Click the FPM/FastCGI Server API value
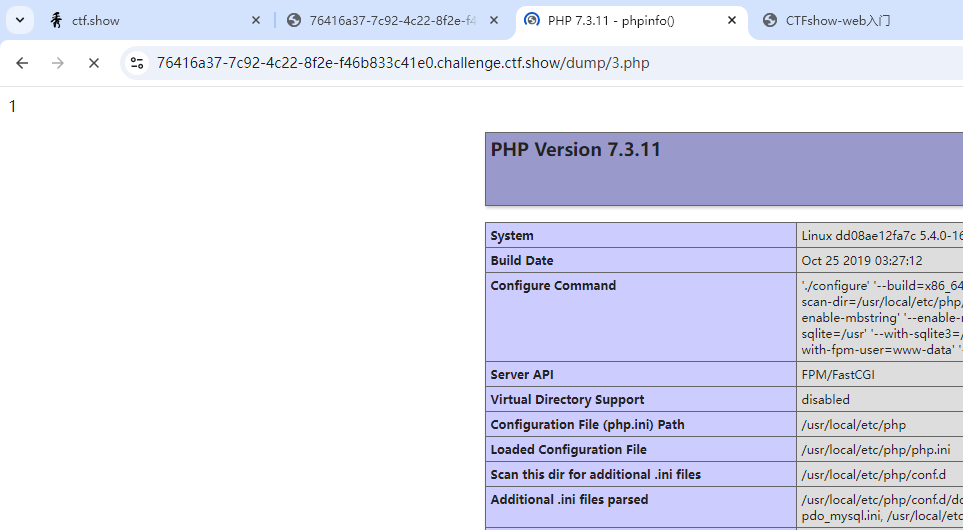This screenshot has width=963, height=530. click(838, 375)
